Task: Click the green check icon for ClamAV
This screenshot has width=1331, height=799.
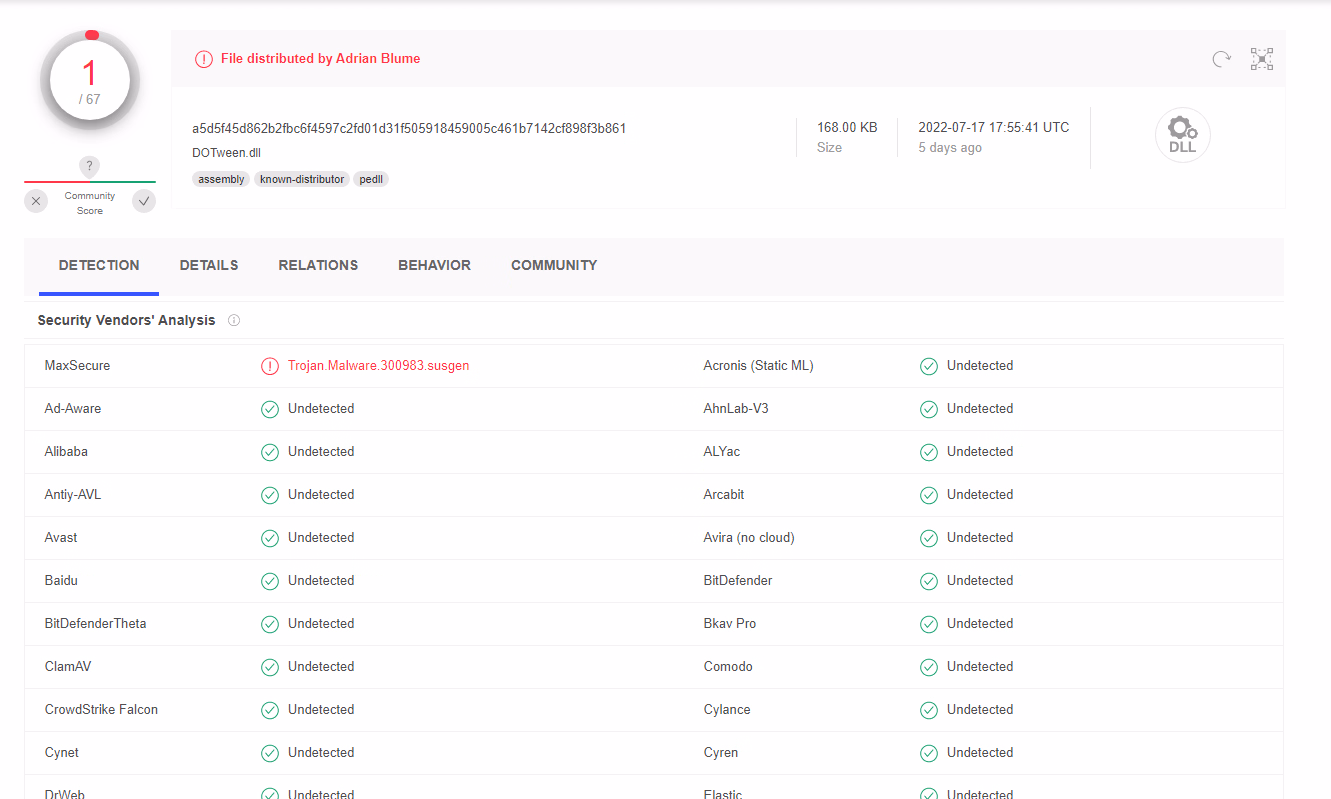Action: 270,667
